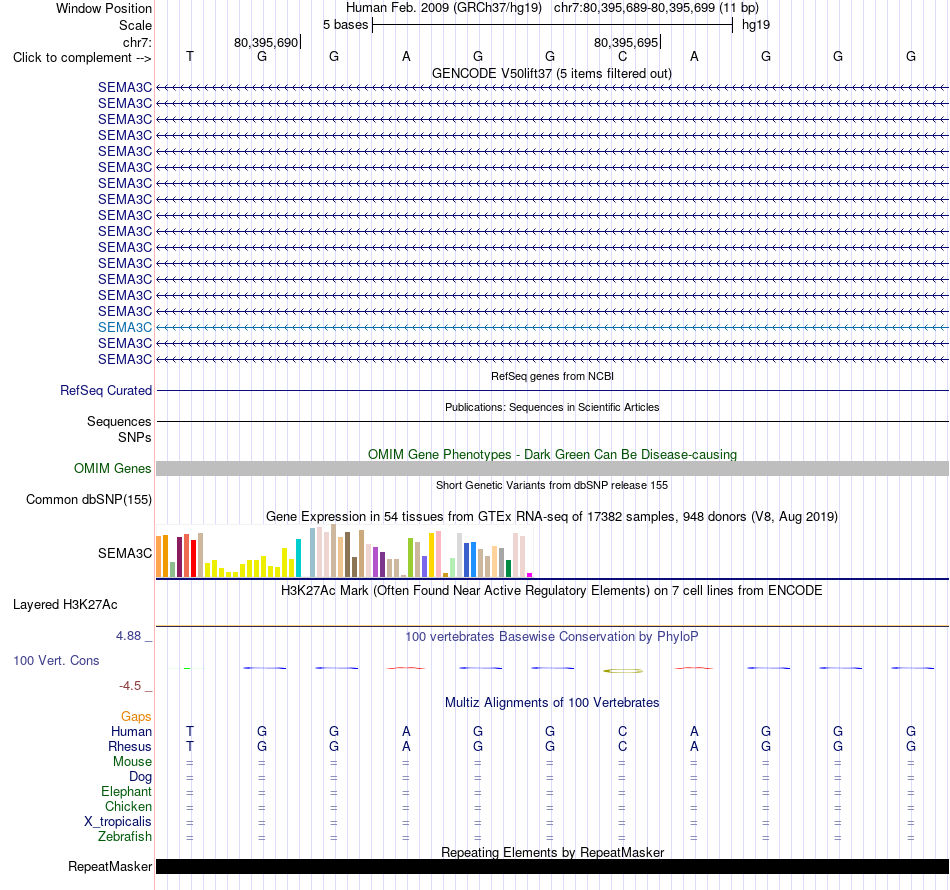950x890 pixels.
Task: Select the Gaps label in Multiz track
Action: pos(136,717)
